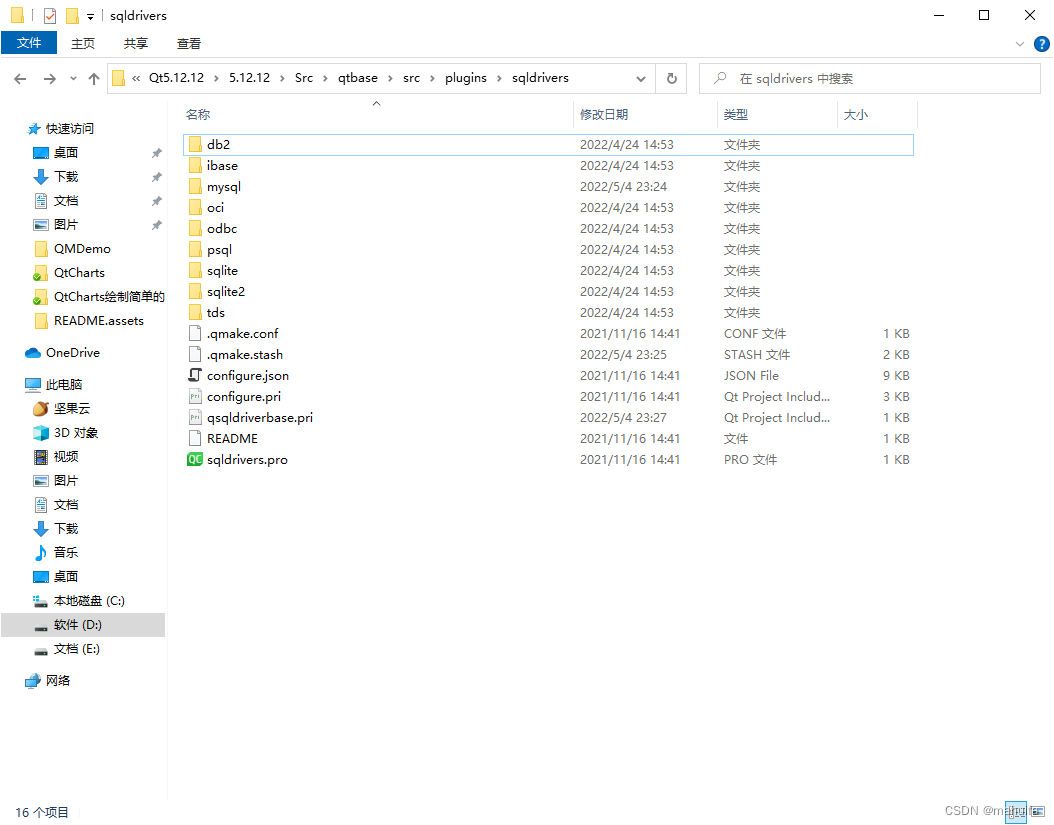Open the 查看 ribbon tab
This screenshot has height=825, width=1054.
pyautogui.click(x=189, y=44)
